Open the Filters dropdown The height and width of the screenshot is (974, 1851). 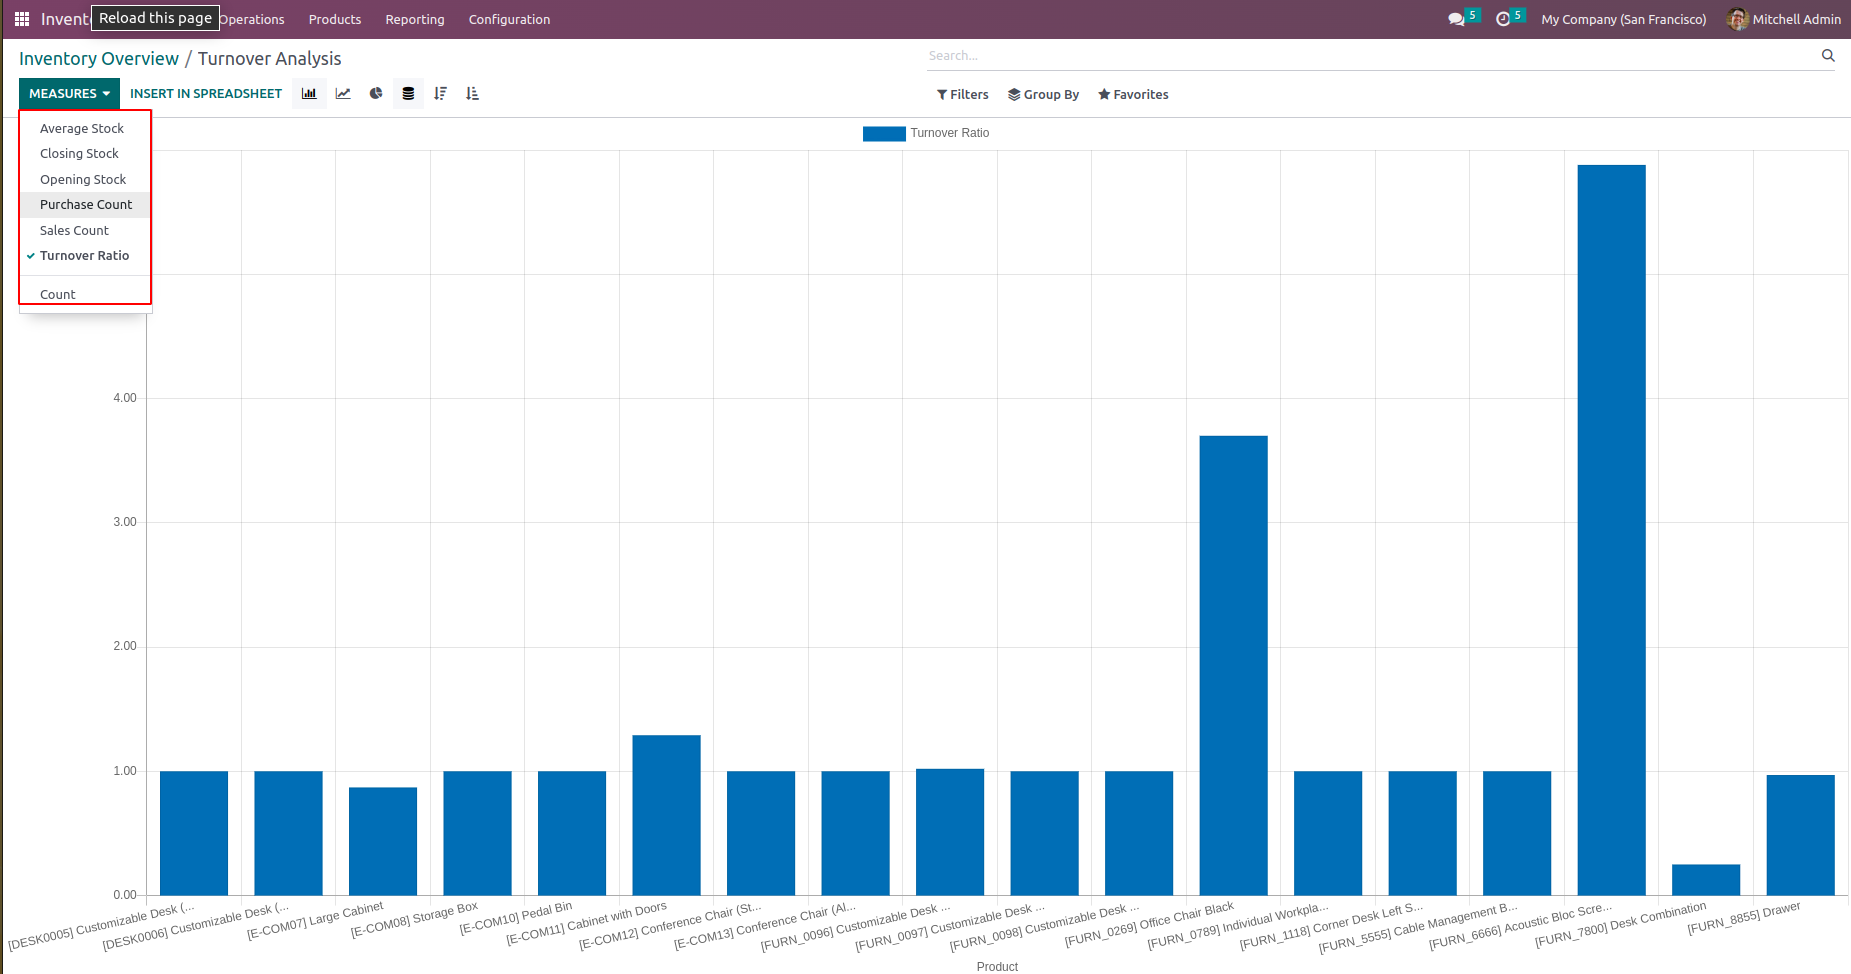tap(962, 95)
